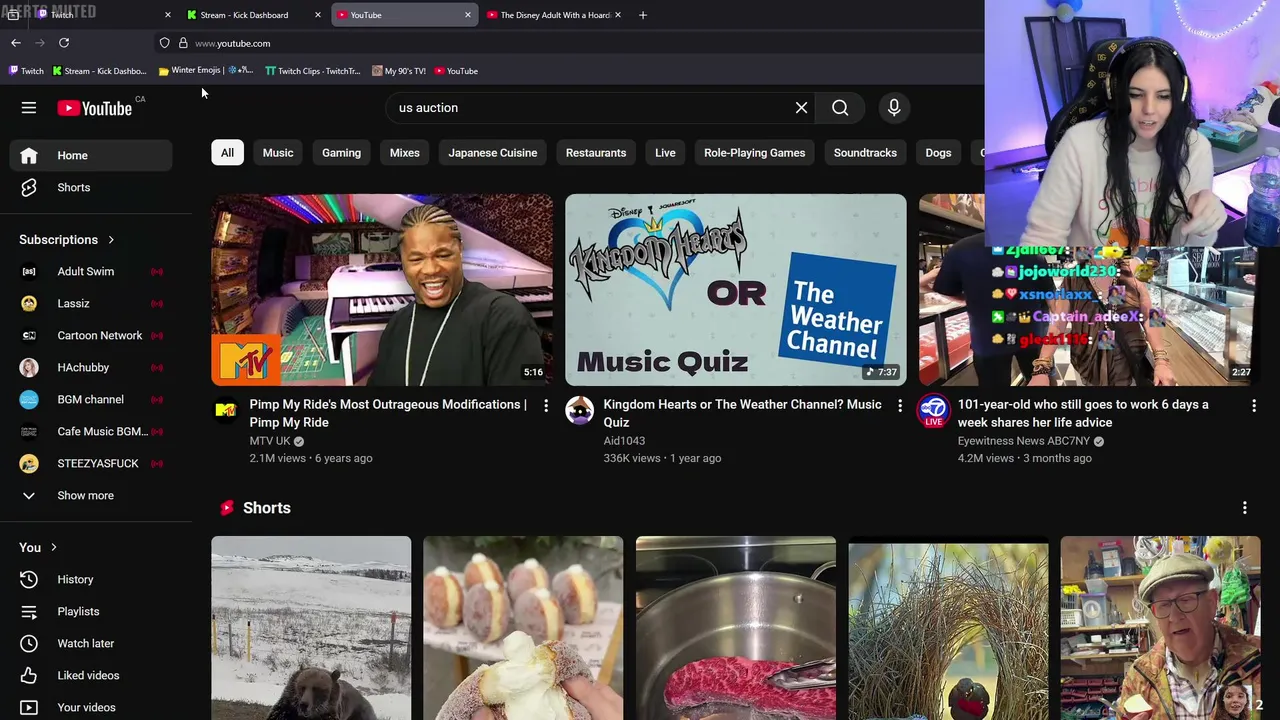
Task: Play Kingdom Hearts Music Quiz thumbnail
Action: (x=736, y=290)
